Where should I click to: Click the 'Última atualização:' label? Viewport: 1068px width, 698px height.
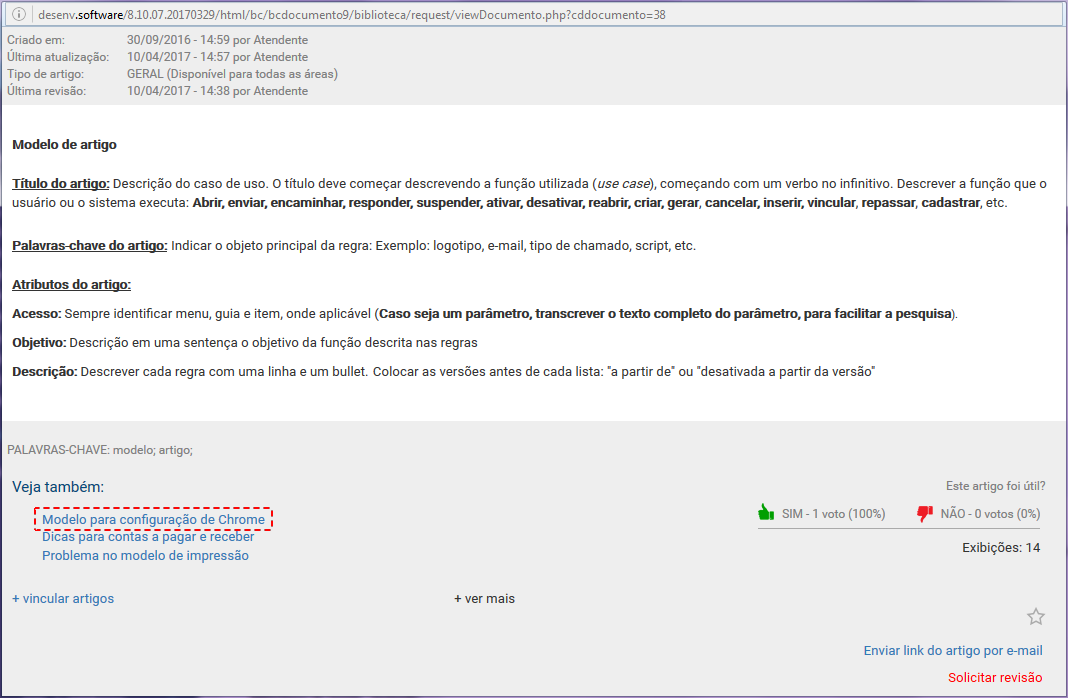point(58,57)
